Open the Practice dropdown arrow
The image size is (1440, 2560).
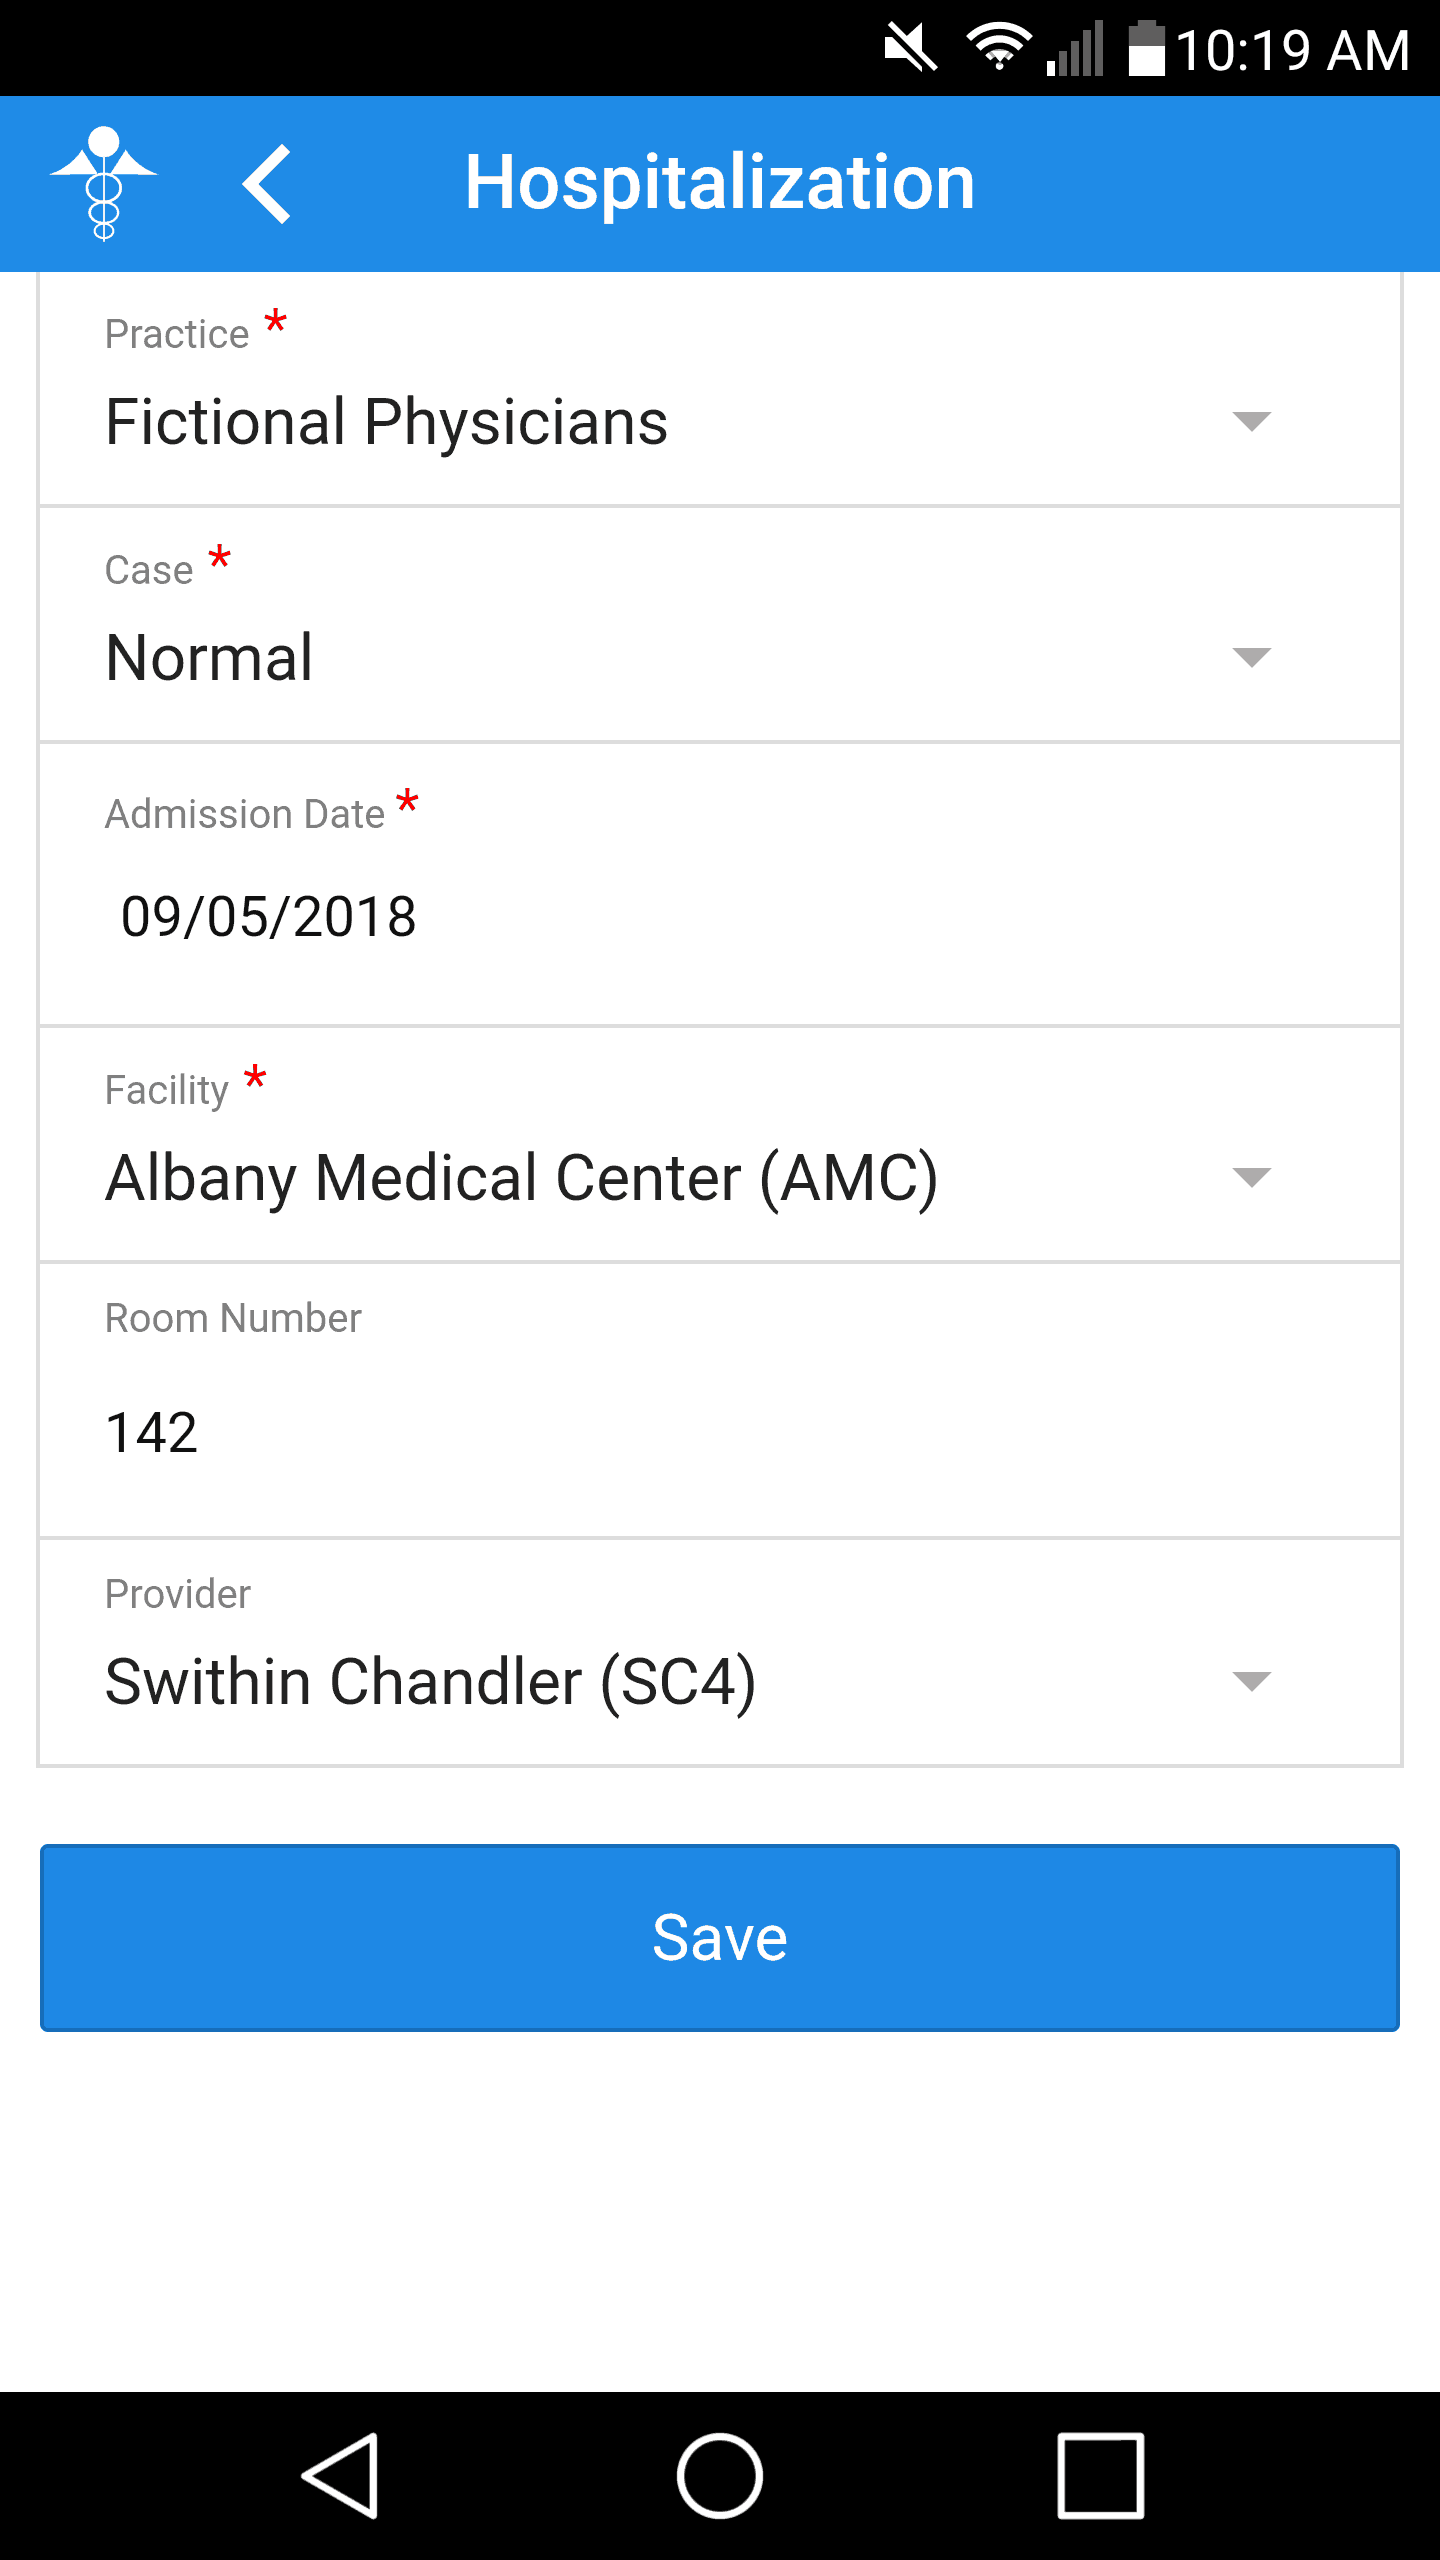point(1251,421)
